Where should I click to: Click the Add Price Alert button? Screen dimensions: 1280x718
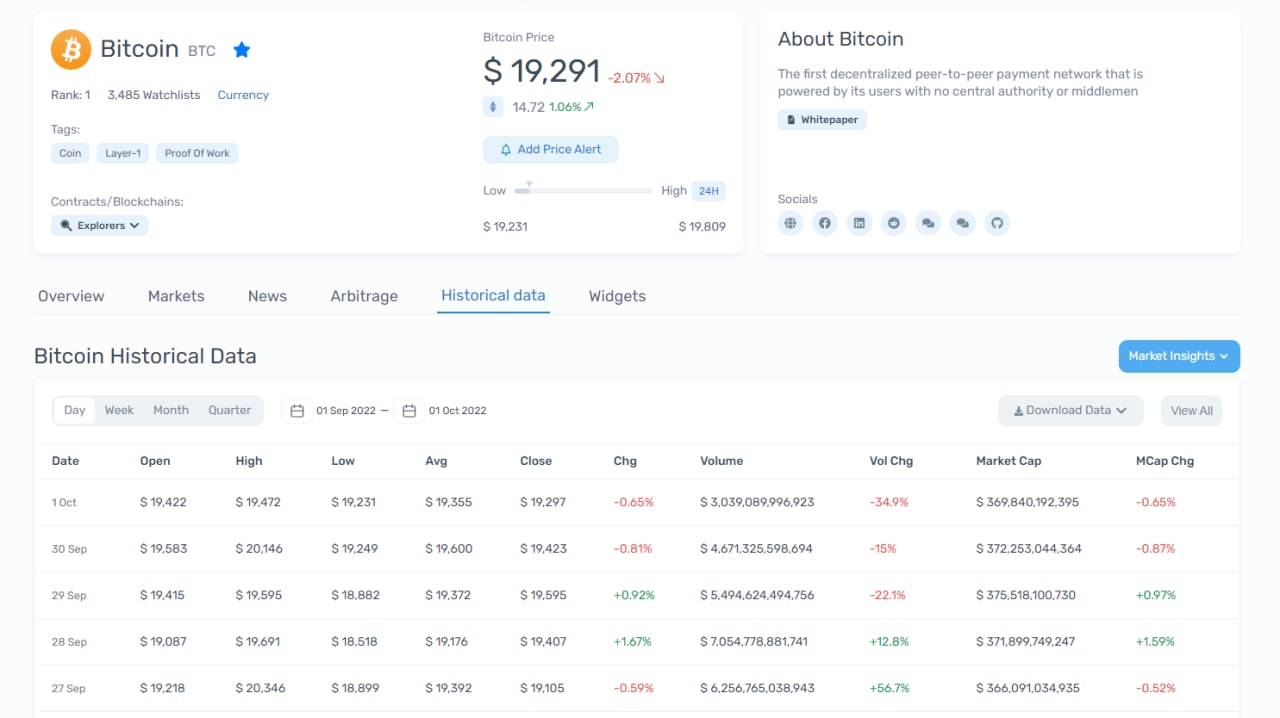coord(550,150)
